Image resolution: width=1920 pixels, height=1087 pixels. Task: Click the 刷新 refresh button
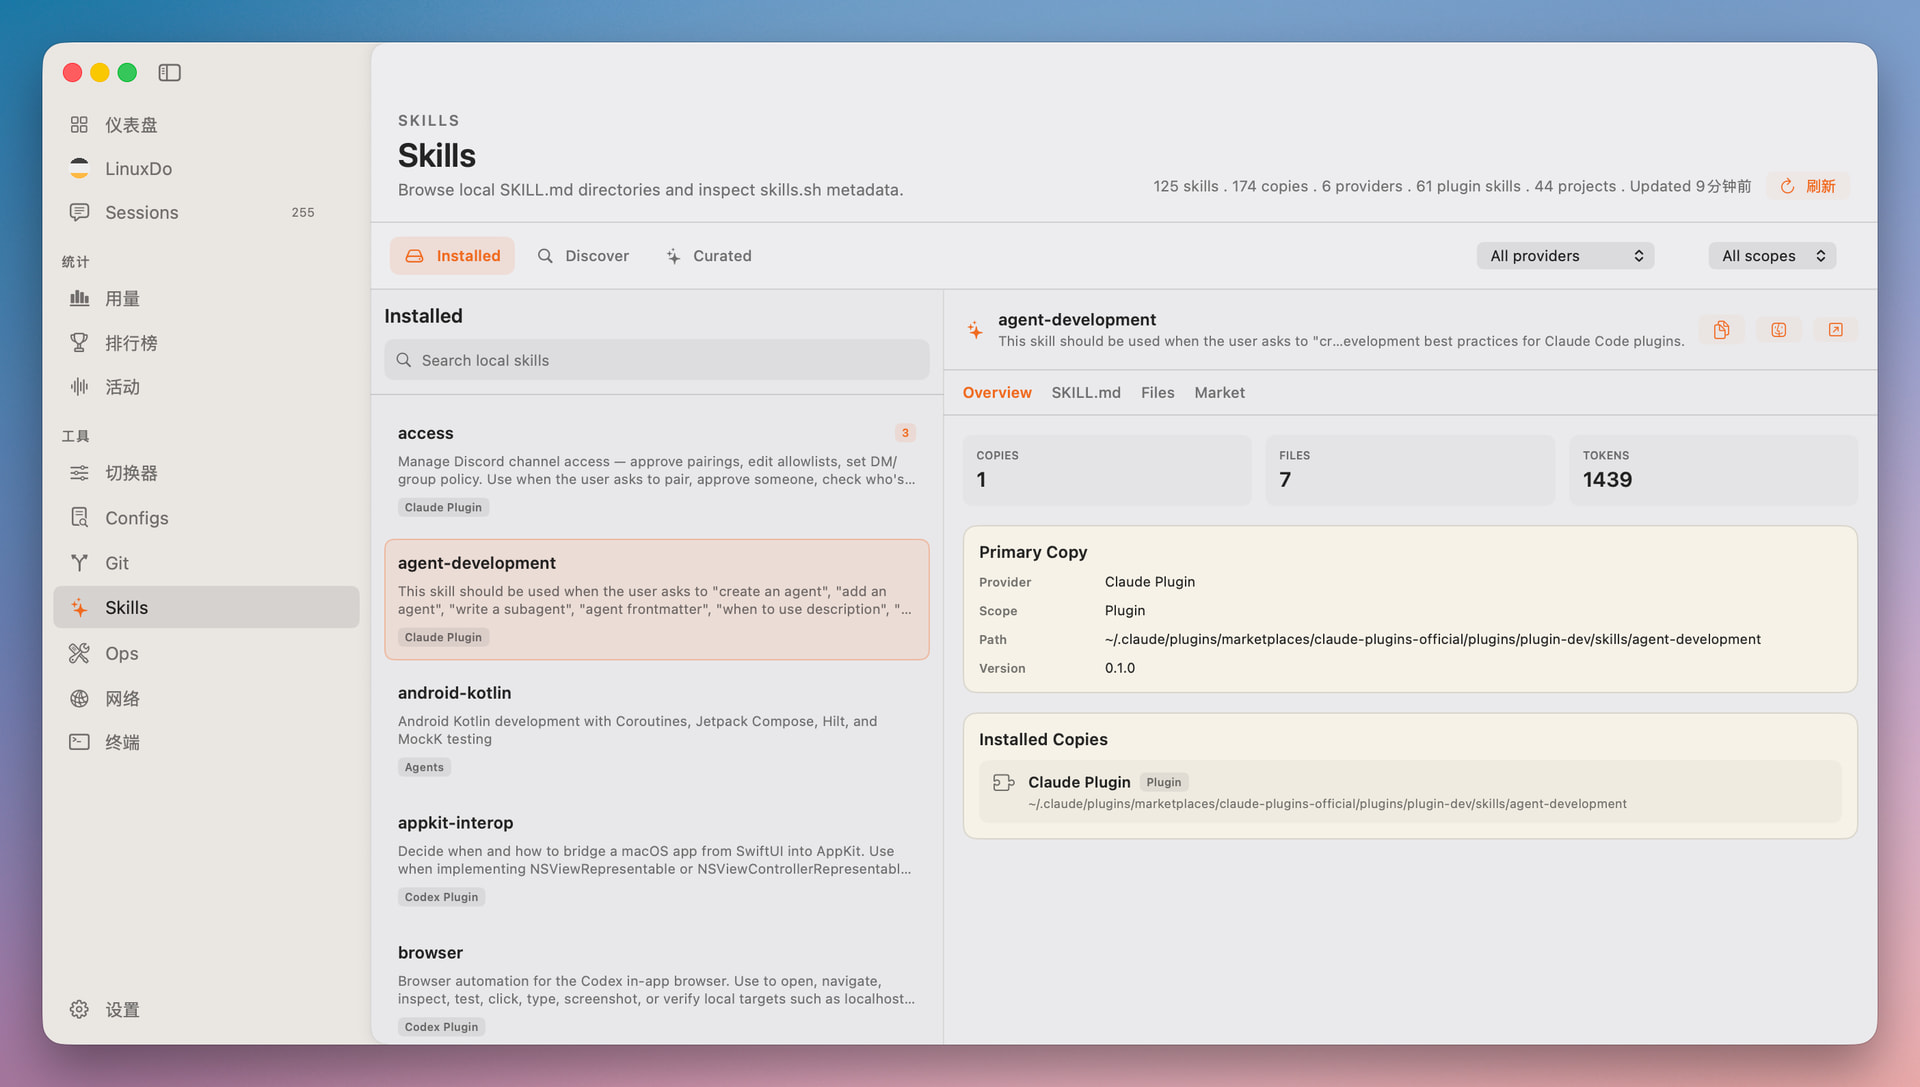pyautogui.click(x=1808, y=186)
